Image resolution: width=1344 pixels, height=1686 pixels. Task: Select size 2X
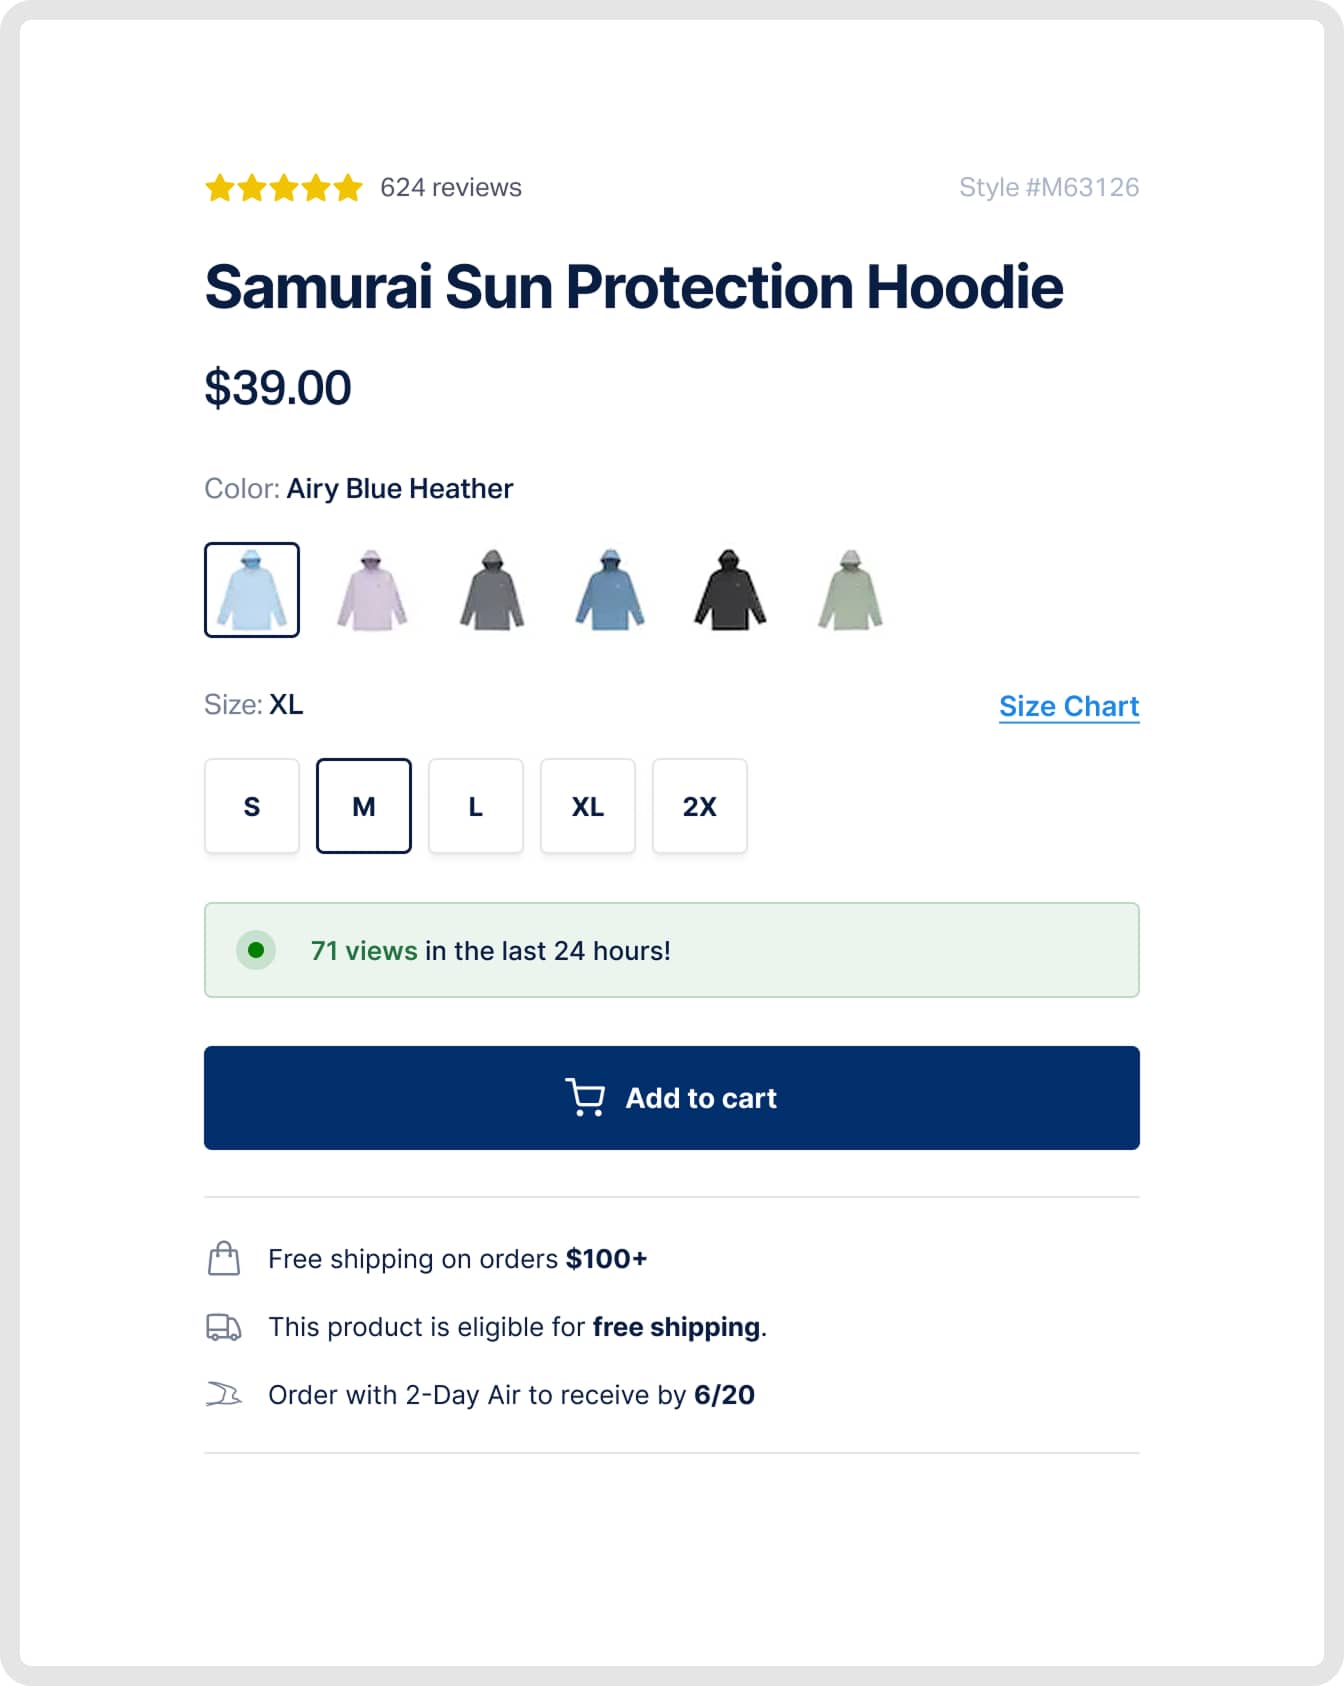[x=699, y=806]
